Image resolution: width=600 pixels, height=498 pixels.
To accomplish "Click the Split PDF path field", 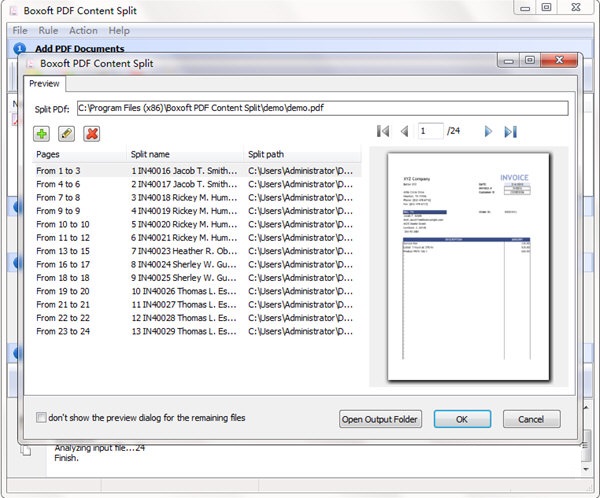I will (x=322, y=108).
